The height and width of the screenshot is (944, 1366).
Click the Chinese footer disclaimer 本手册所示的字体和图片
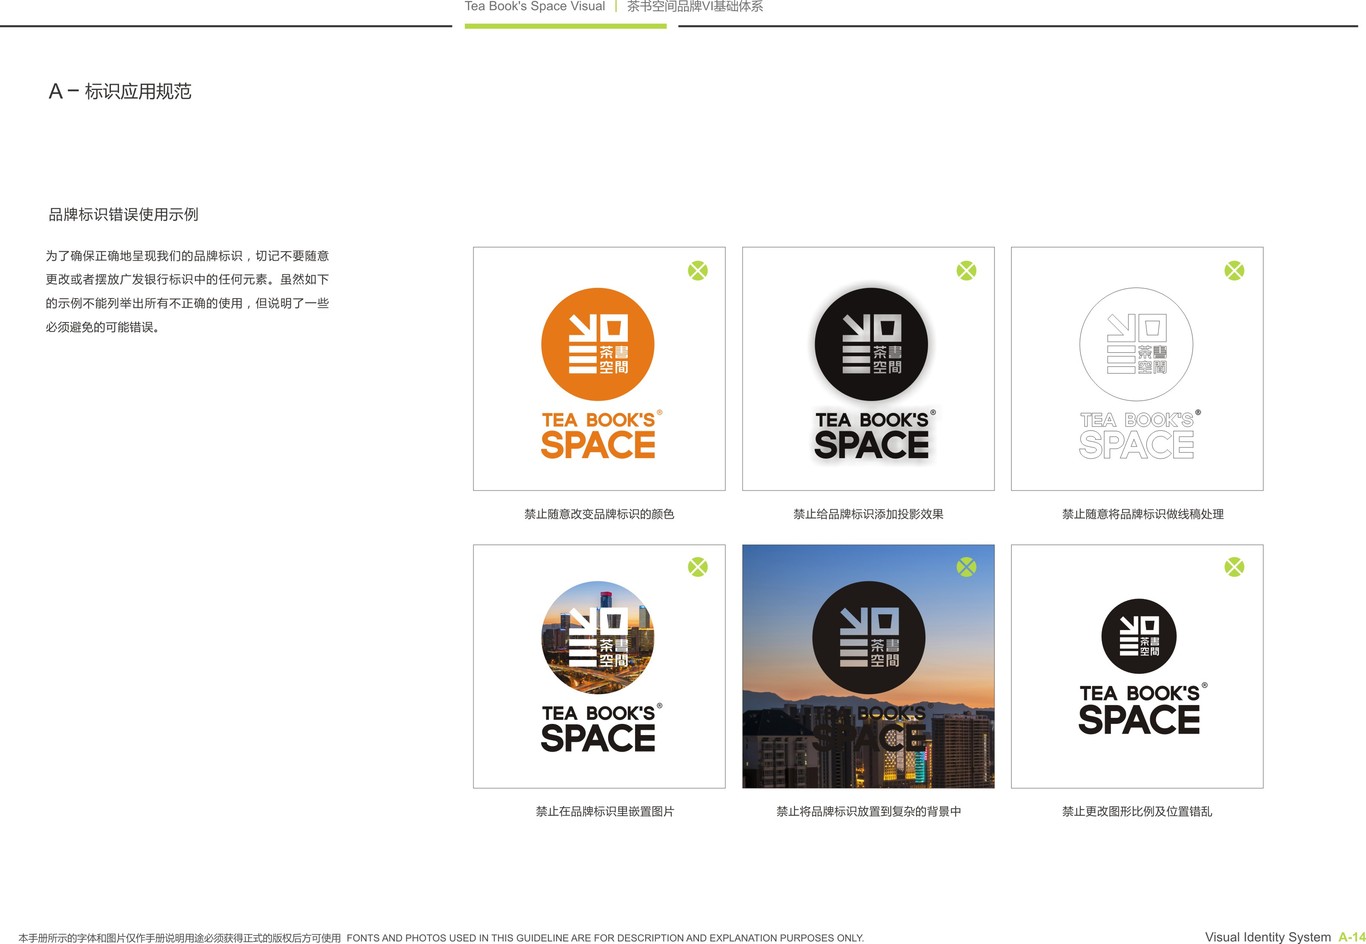[180, 938]
